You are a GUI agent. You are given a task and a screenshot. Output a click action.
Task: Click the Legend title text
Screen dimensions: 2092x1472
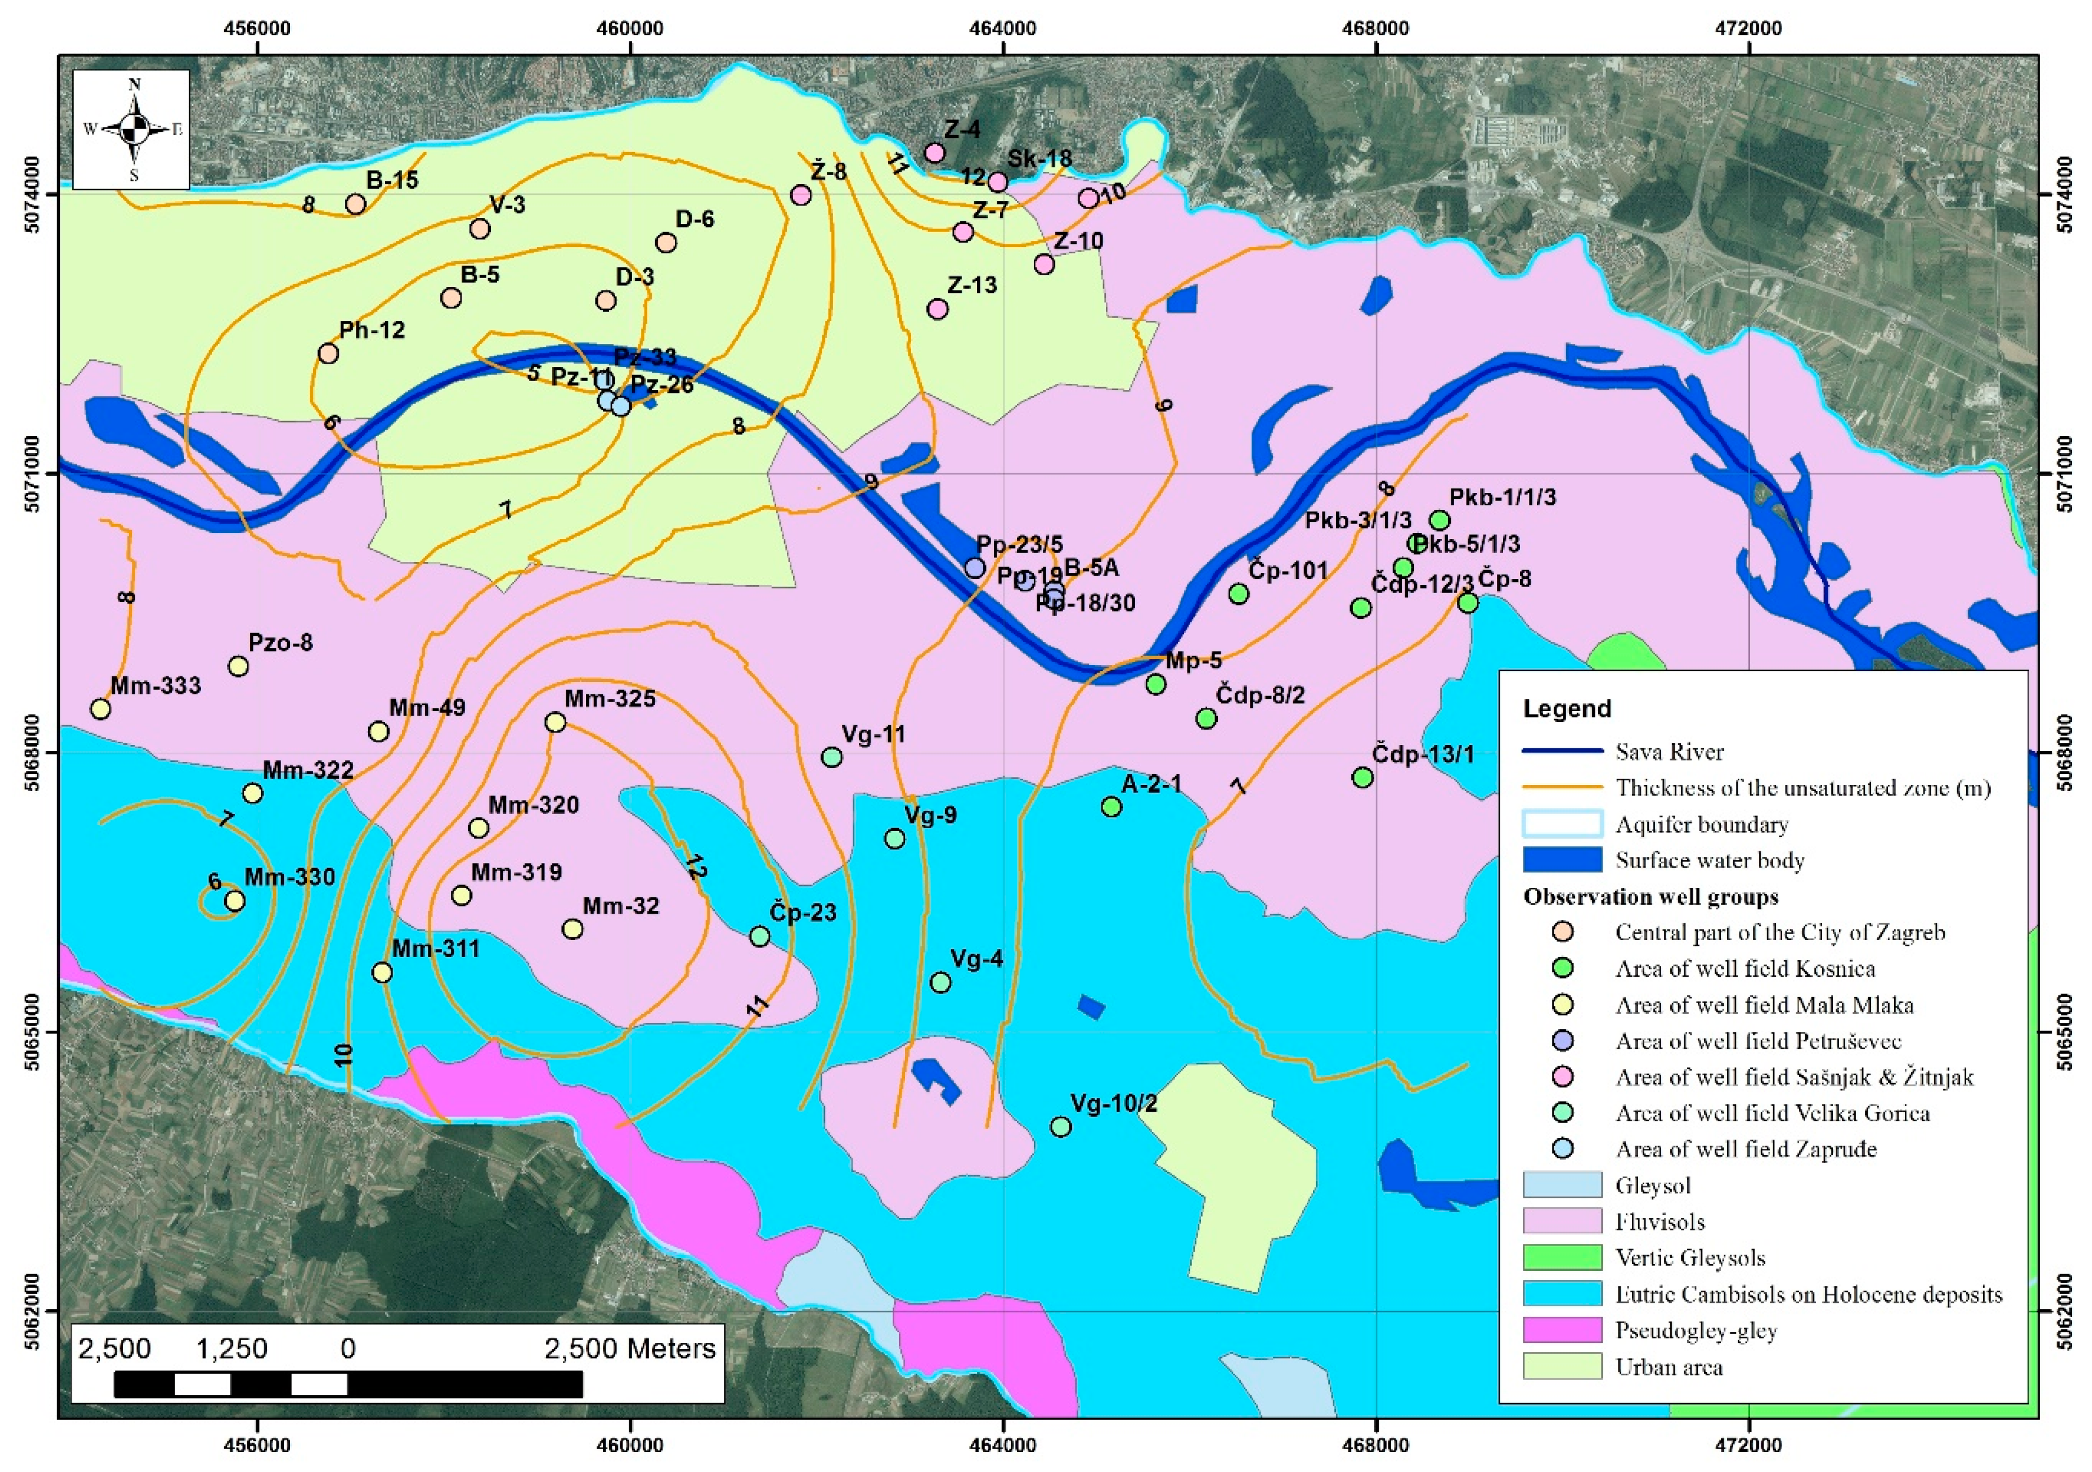coord(1567,709)
